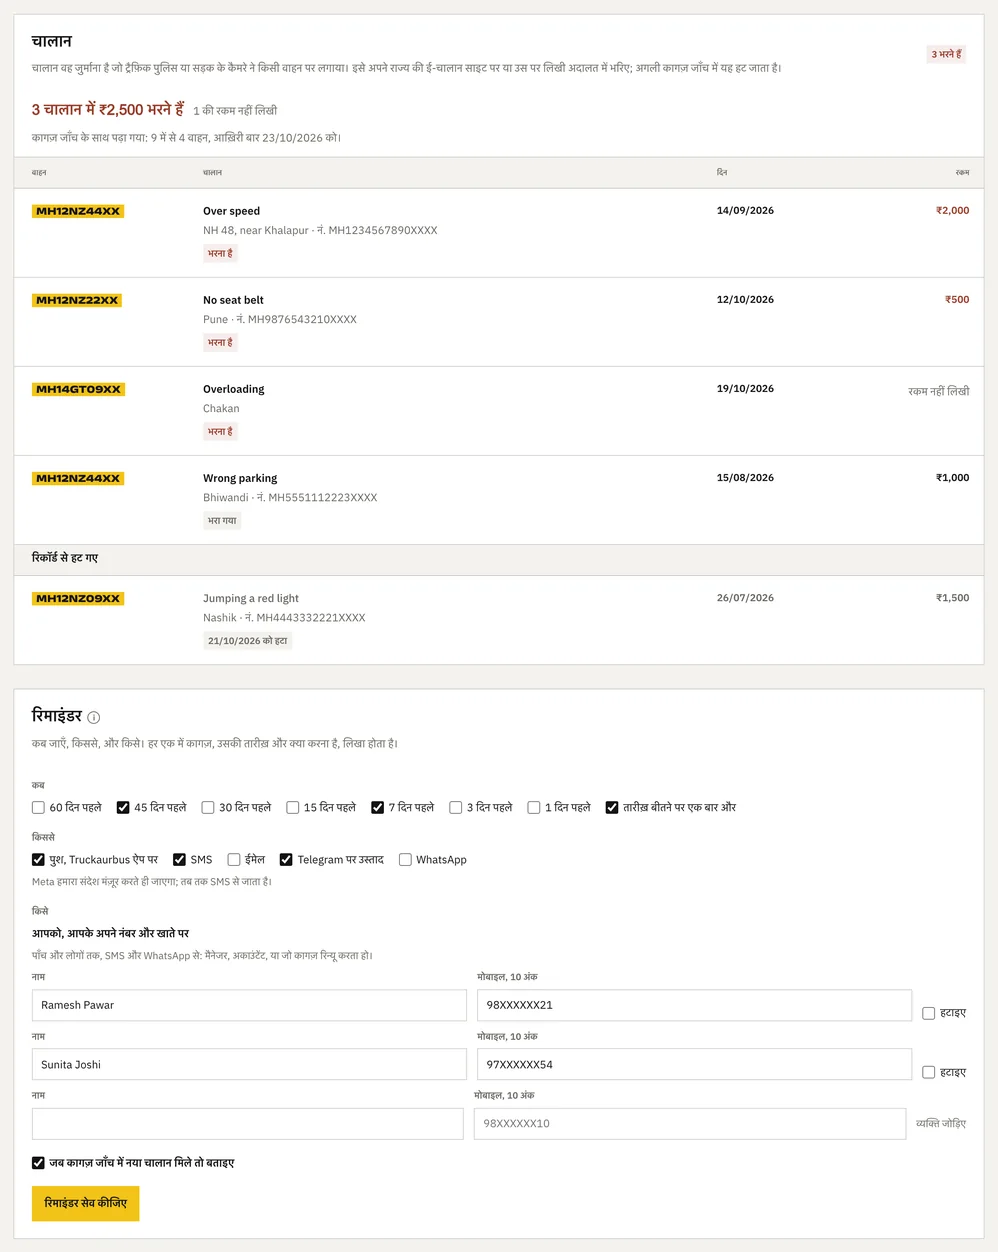Uncheck the 45 दिन पहले reminder
The width and height of the screenshot is (998, 1252).
pyautogui.click(x=123, y=807)
